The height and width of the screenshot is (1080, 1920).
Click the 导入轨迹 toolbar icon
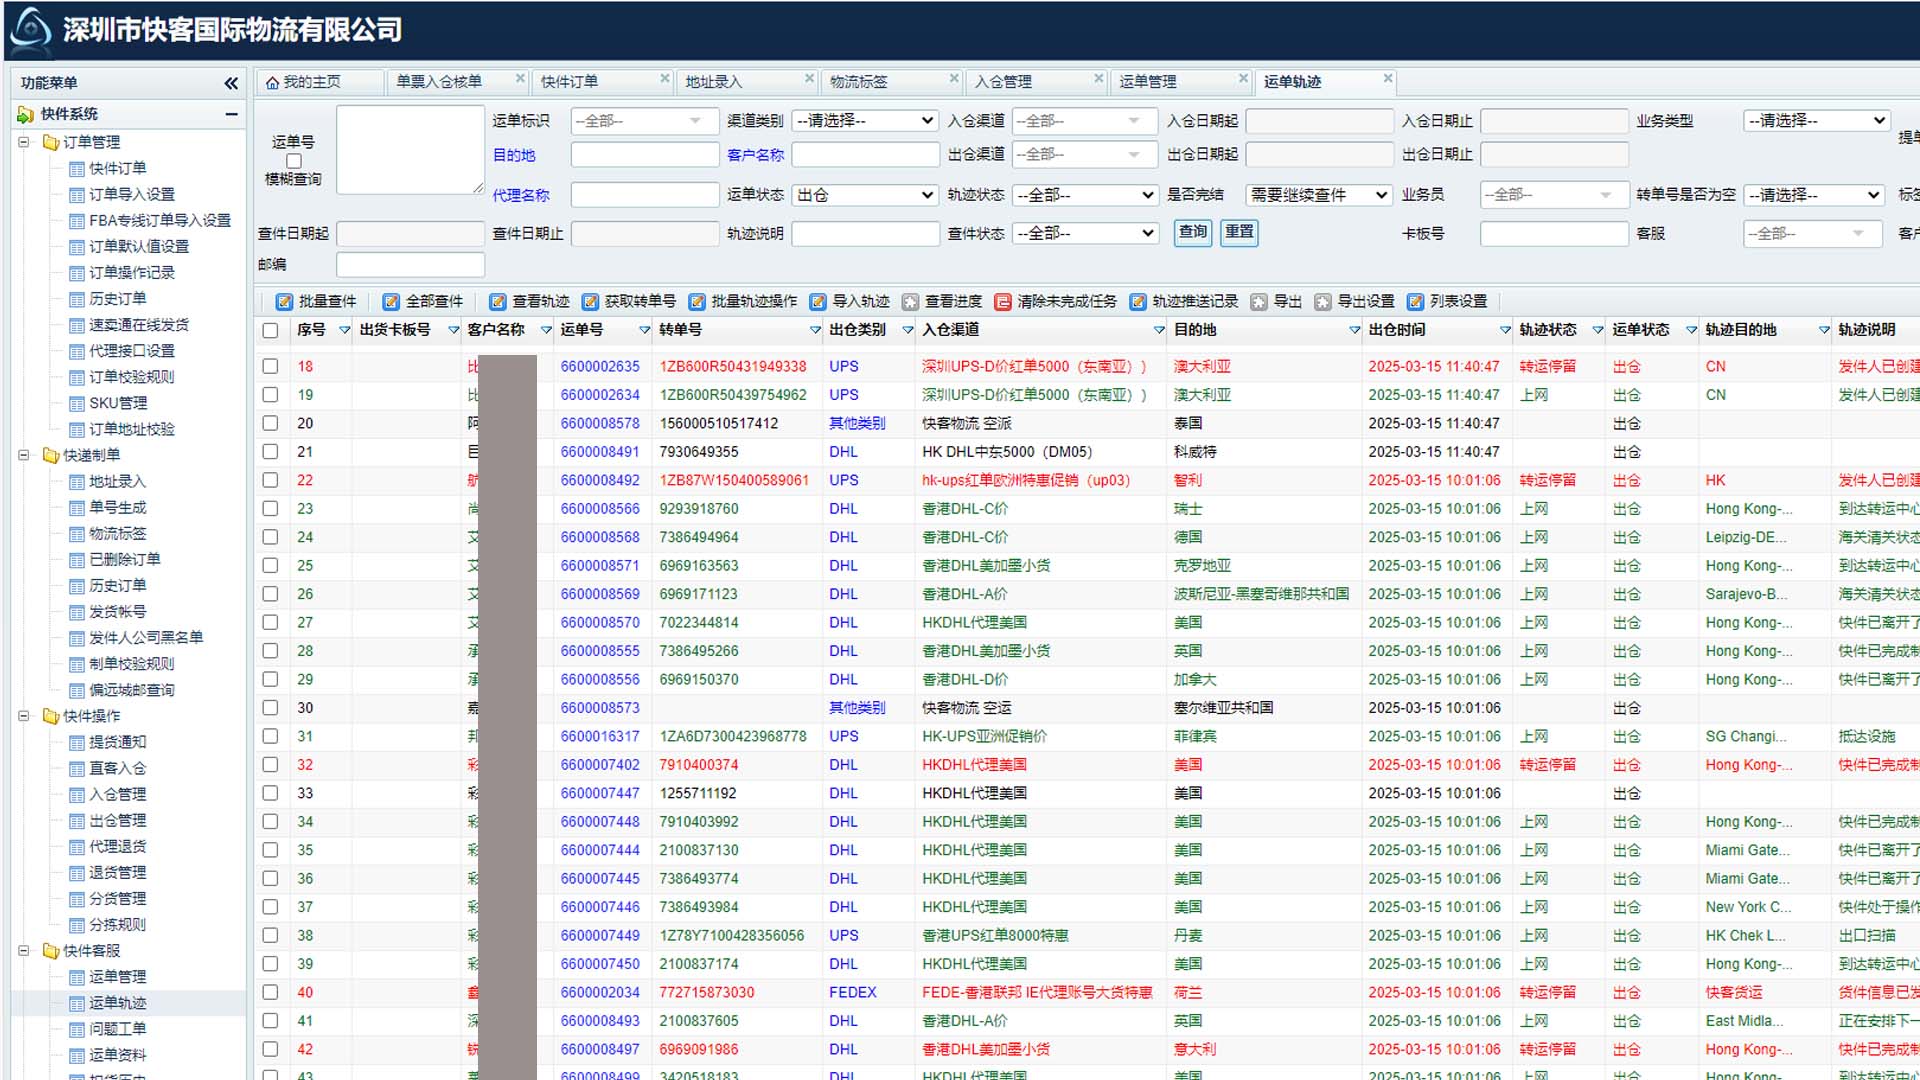(818, 302)
